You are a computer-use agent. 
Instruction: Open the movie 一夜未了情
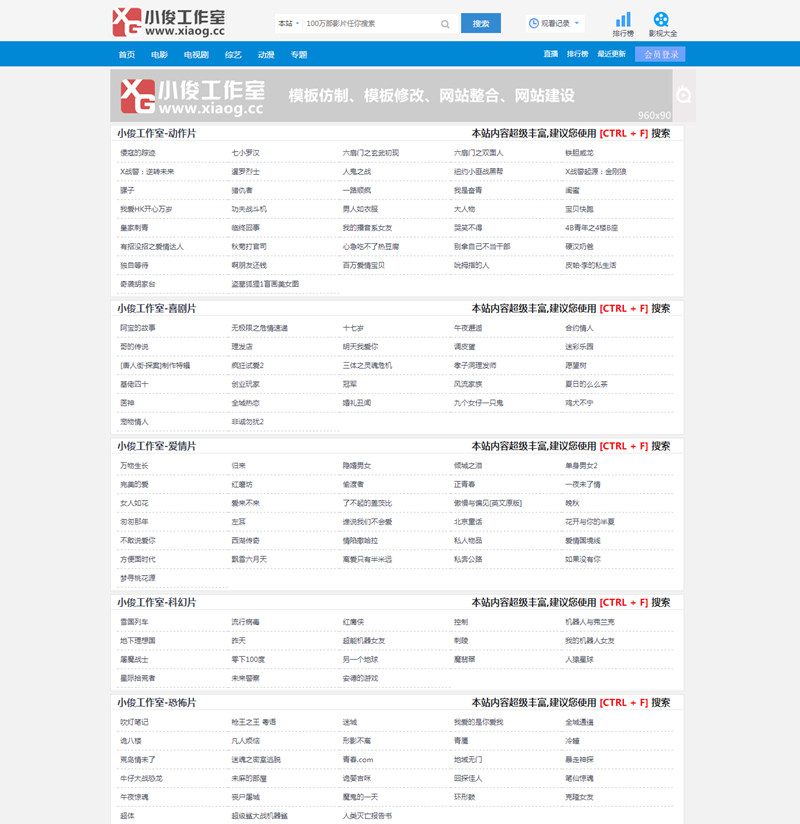pyautogui.click(x=583, y=485)
